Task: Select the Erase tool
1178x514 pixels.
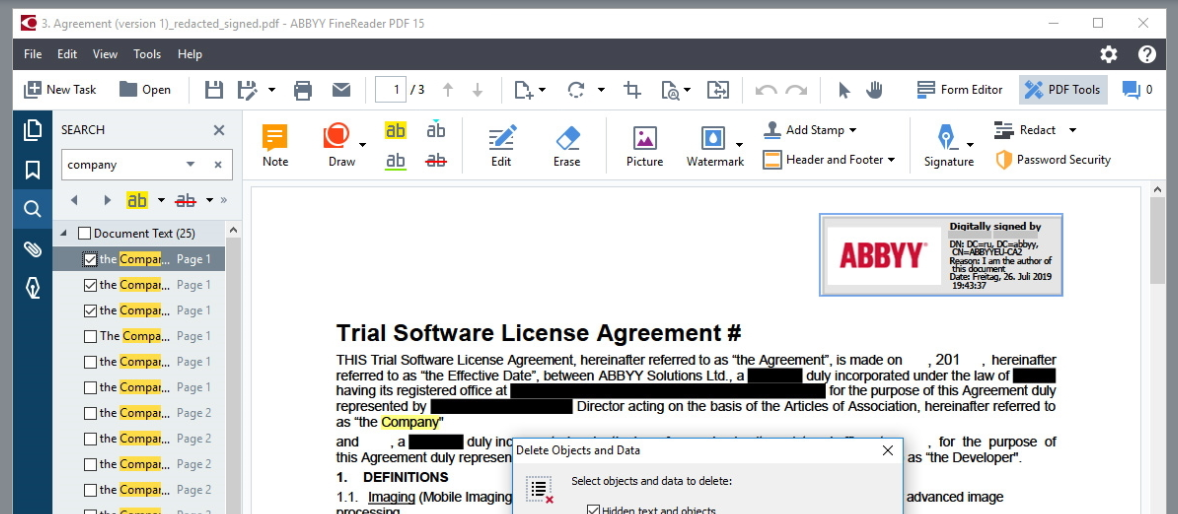Action: (566, 145)
